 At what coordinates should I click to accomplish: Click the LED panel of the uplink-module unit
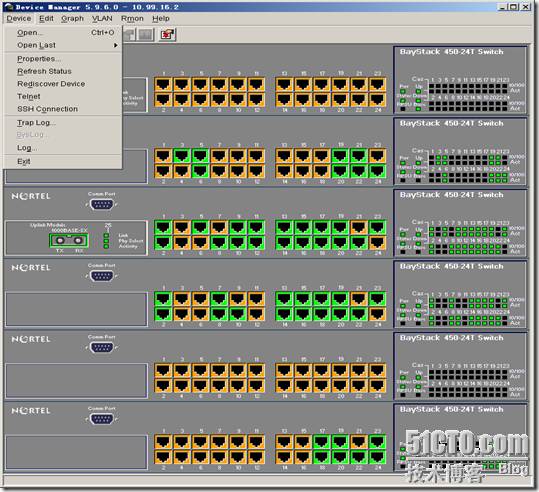(460, 223)
